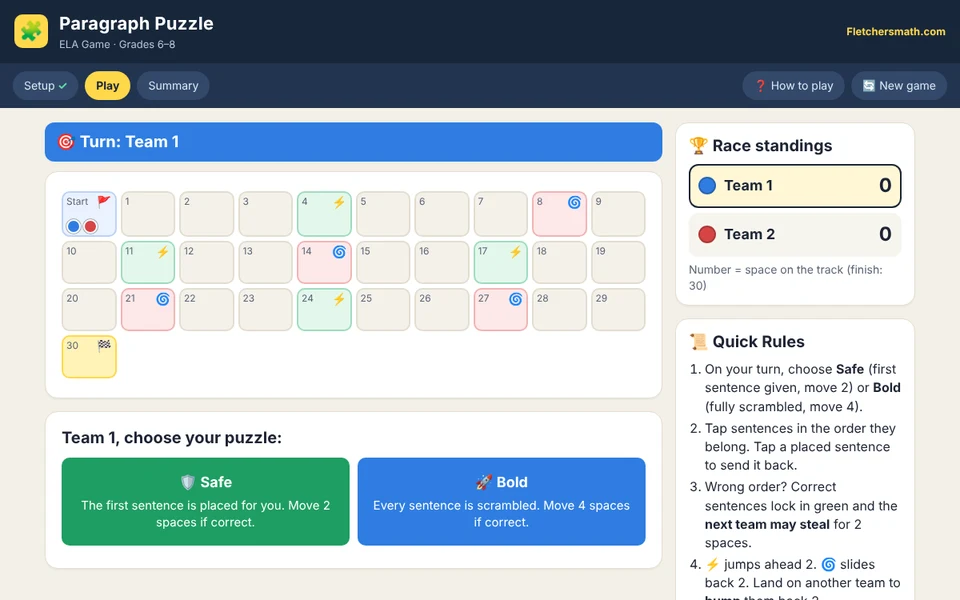Click board space 26
The height and width of the screenshot is (600, 960).
(x=441, y=309)
